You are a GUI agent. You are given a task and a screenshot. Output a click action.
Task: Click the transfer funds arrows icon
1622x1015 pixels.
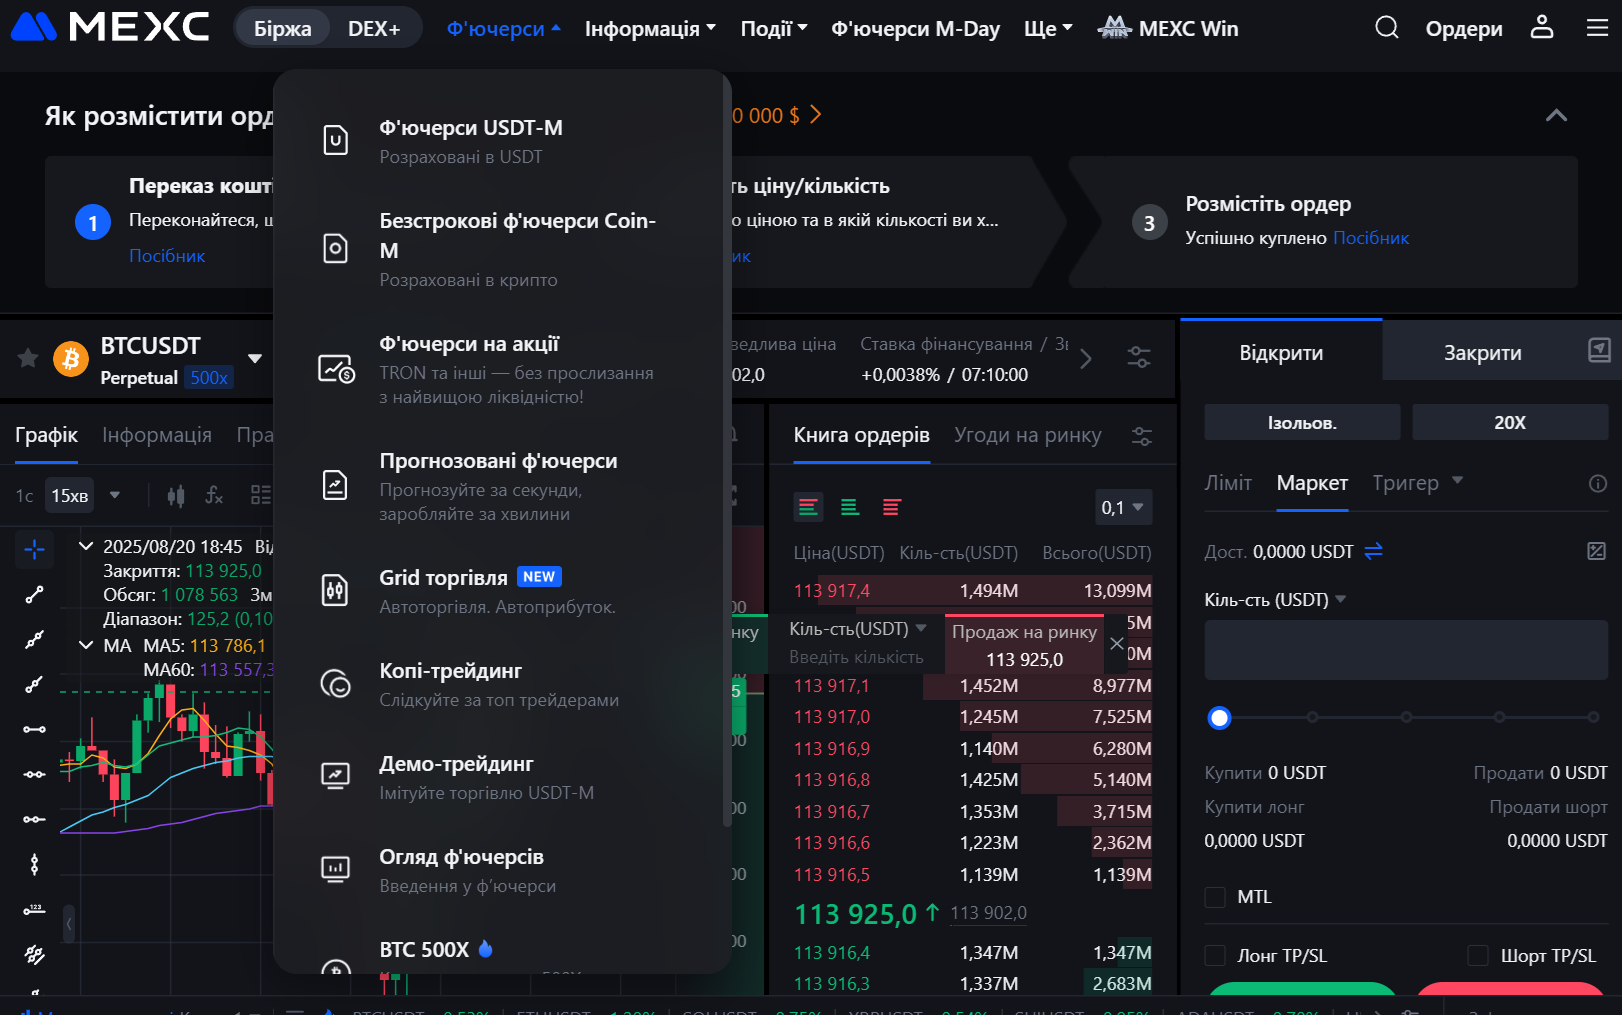click(1373, 551)
